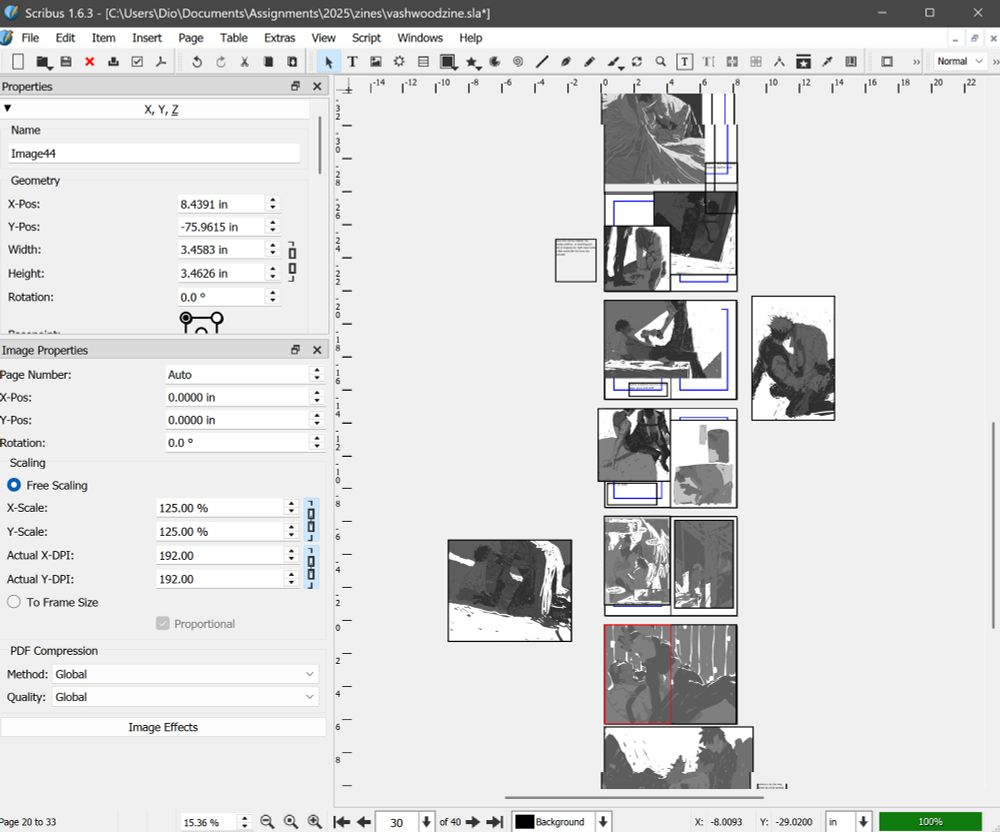Choose the Rotate Item tool

point(637,62)
